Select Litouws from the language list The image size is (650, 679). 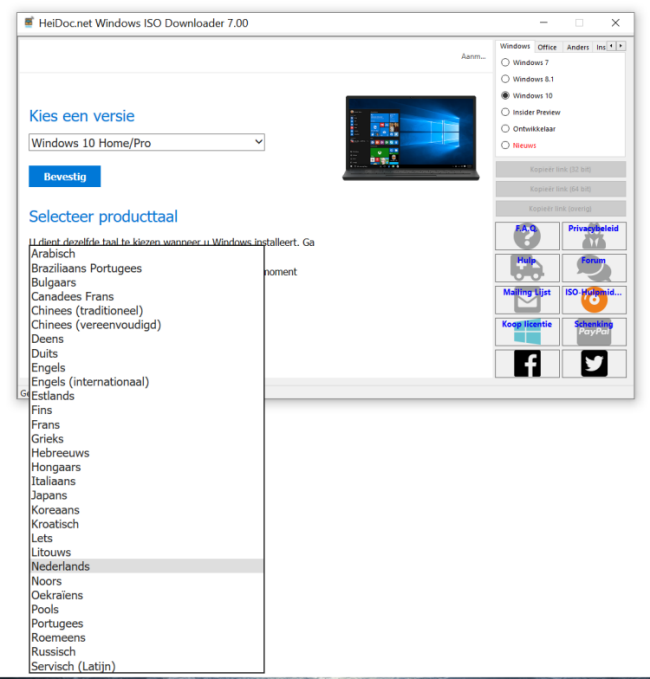147,552
